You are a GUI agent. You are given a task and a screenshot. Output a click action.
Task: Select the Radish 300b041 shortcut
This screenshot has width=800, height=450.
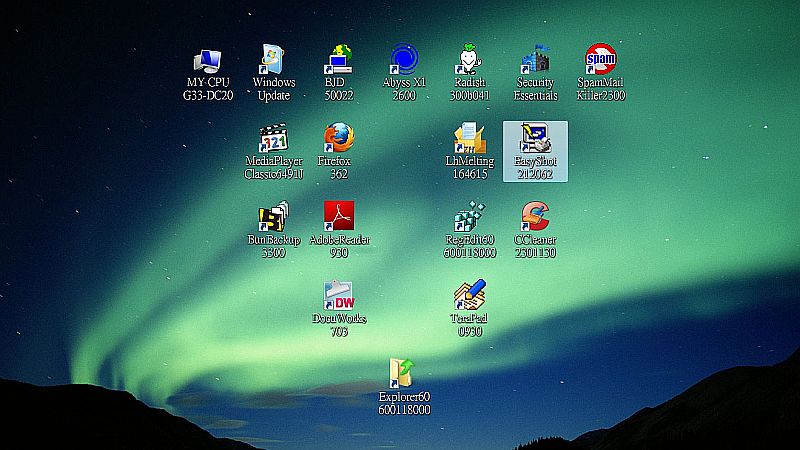pyautogui.click(x=469, y=61)
